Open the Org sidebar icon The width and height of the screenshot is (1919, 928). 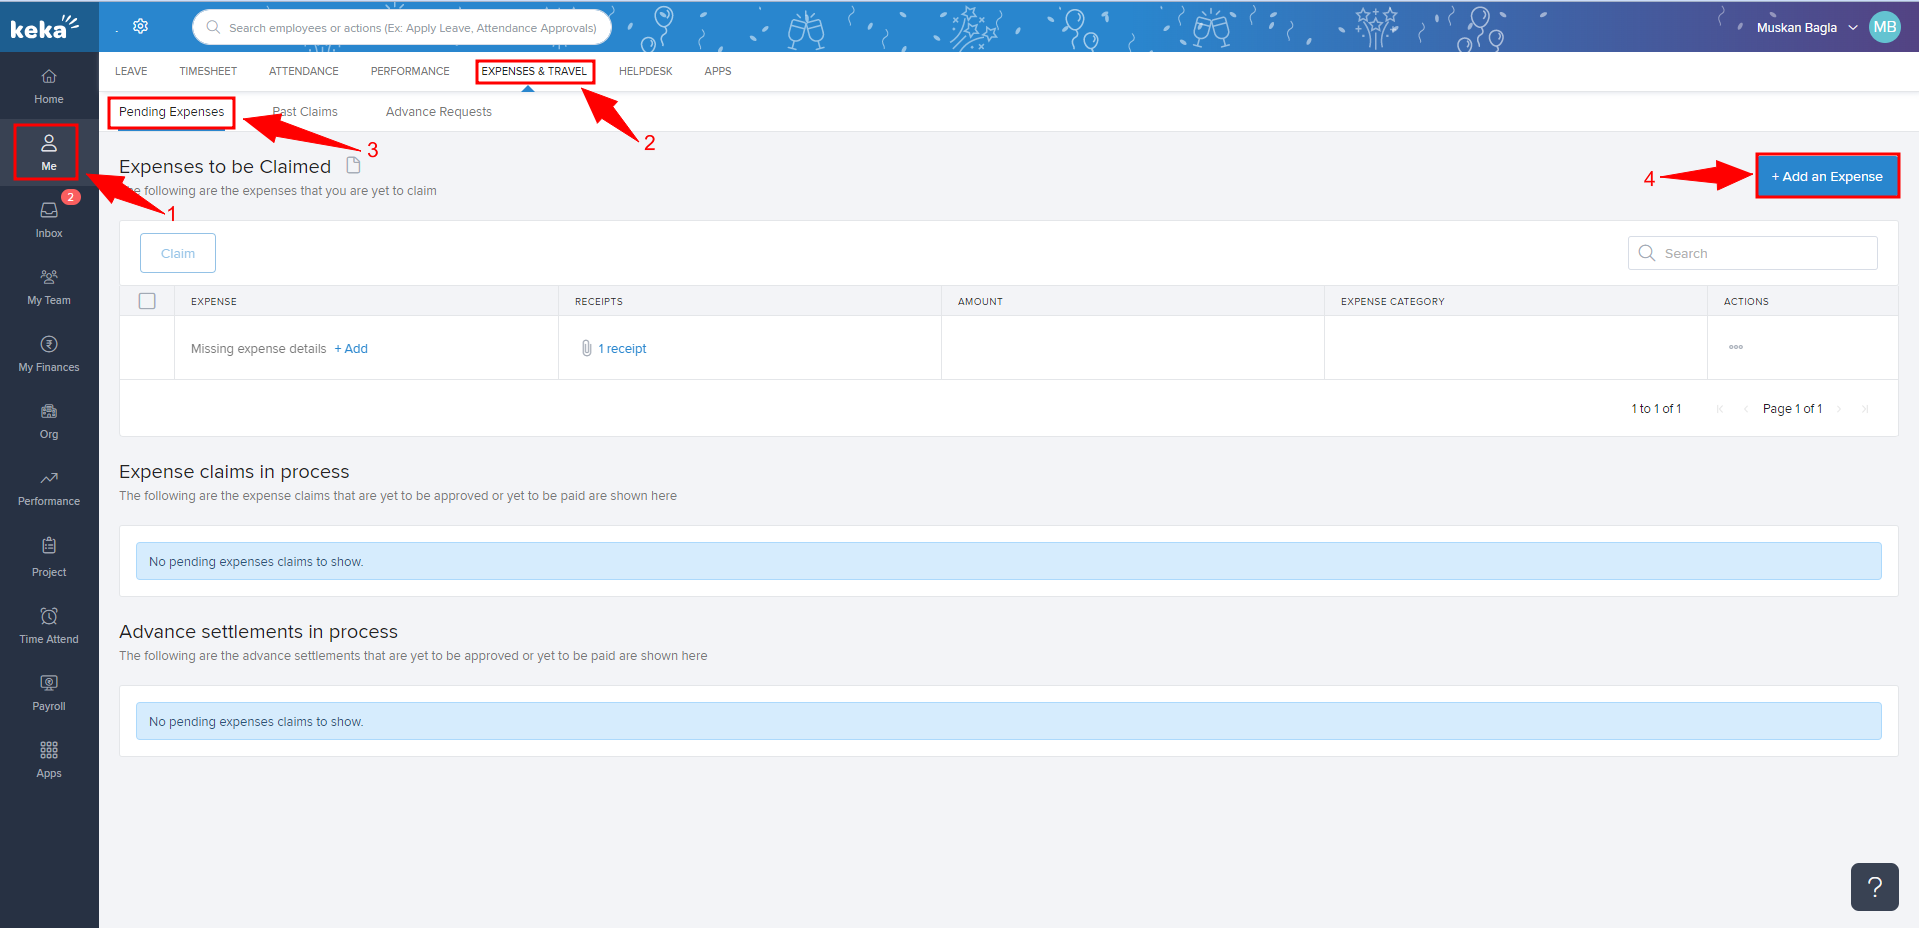tap(48, 420)
